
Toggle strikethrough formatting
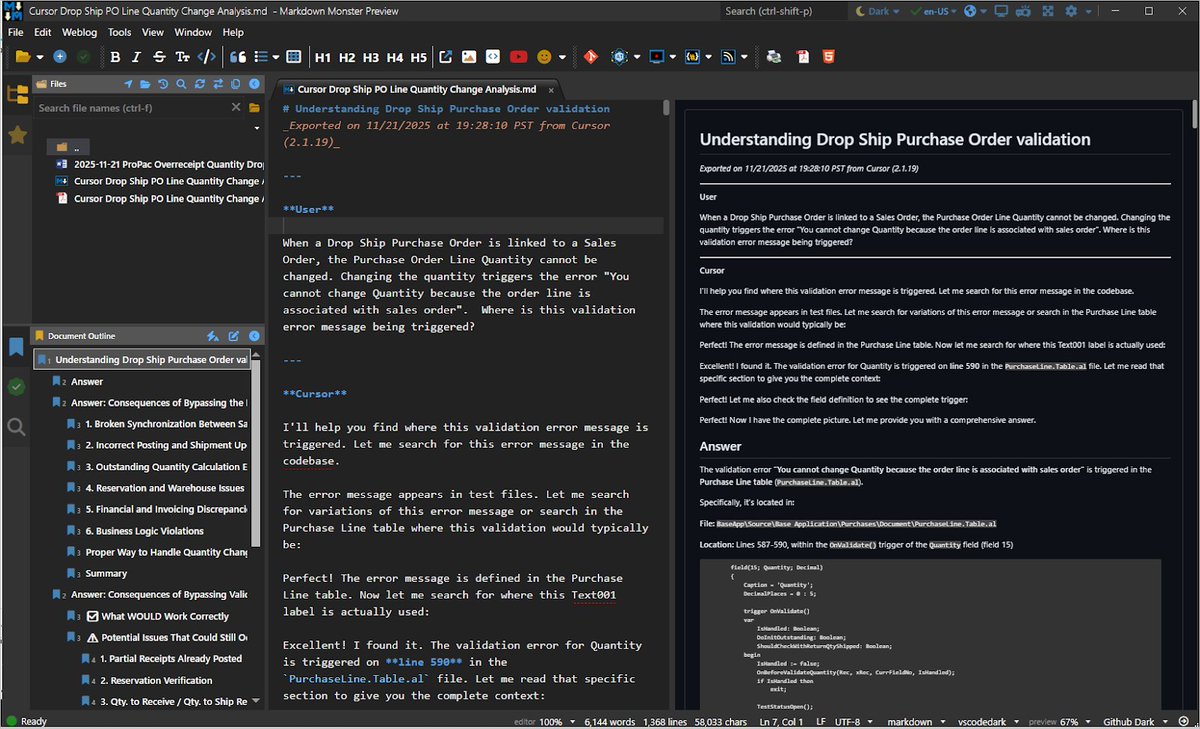tap(158, 57)
